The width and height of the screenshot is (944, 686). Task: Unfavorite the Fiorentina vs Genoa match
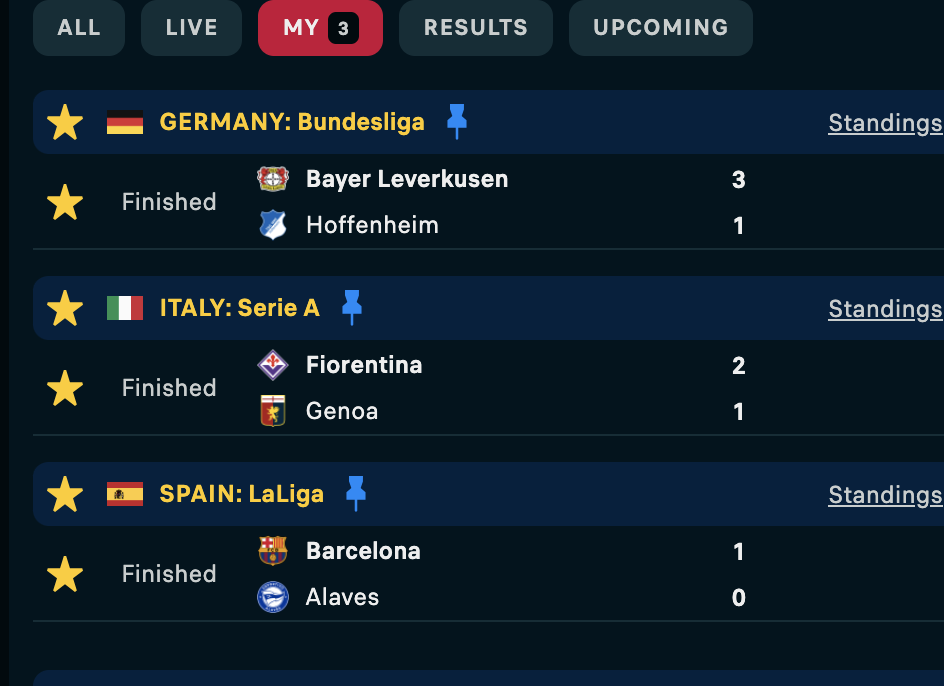65,388
